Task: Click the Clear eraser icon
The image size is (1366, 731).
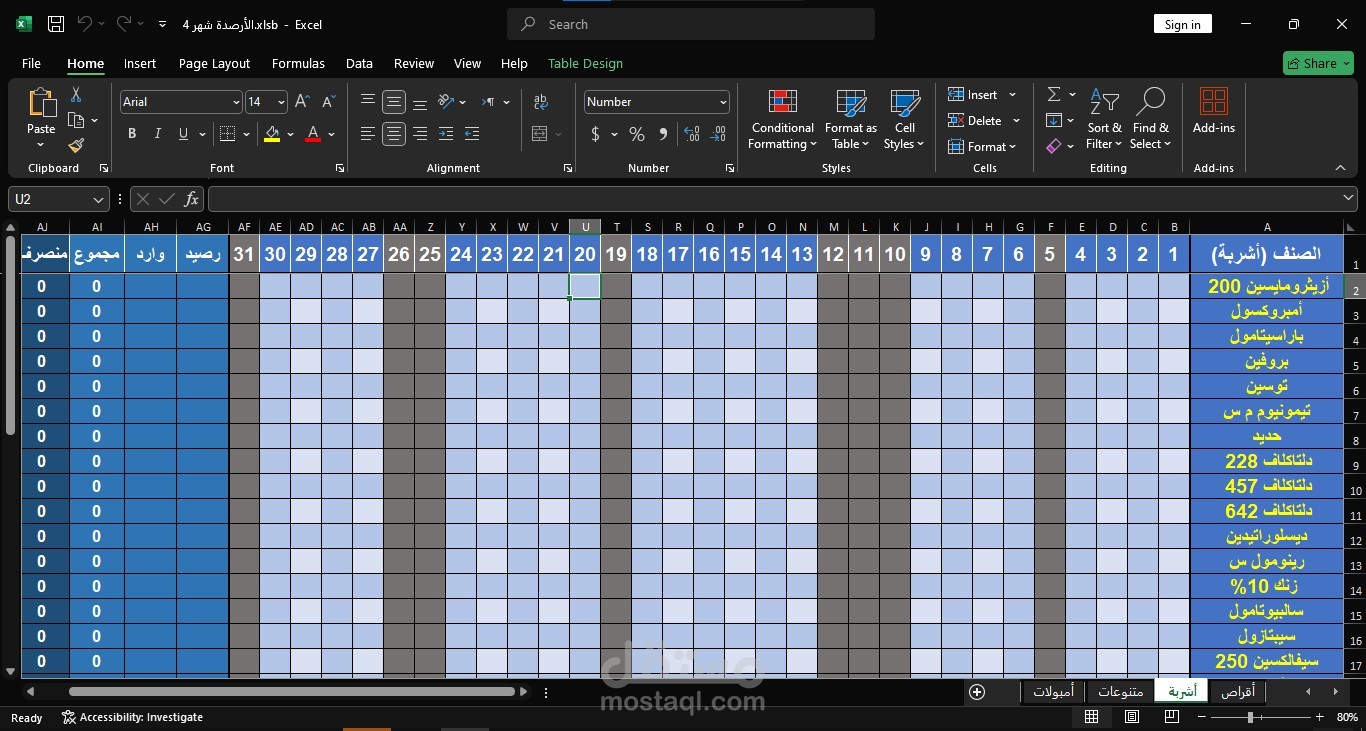Action: point(1054,146)
